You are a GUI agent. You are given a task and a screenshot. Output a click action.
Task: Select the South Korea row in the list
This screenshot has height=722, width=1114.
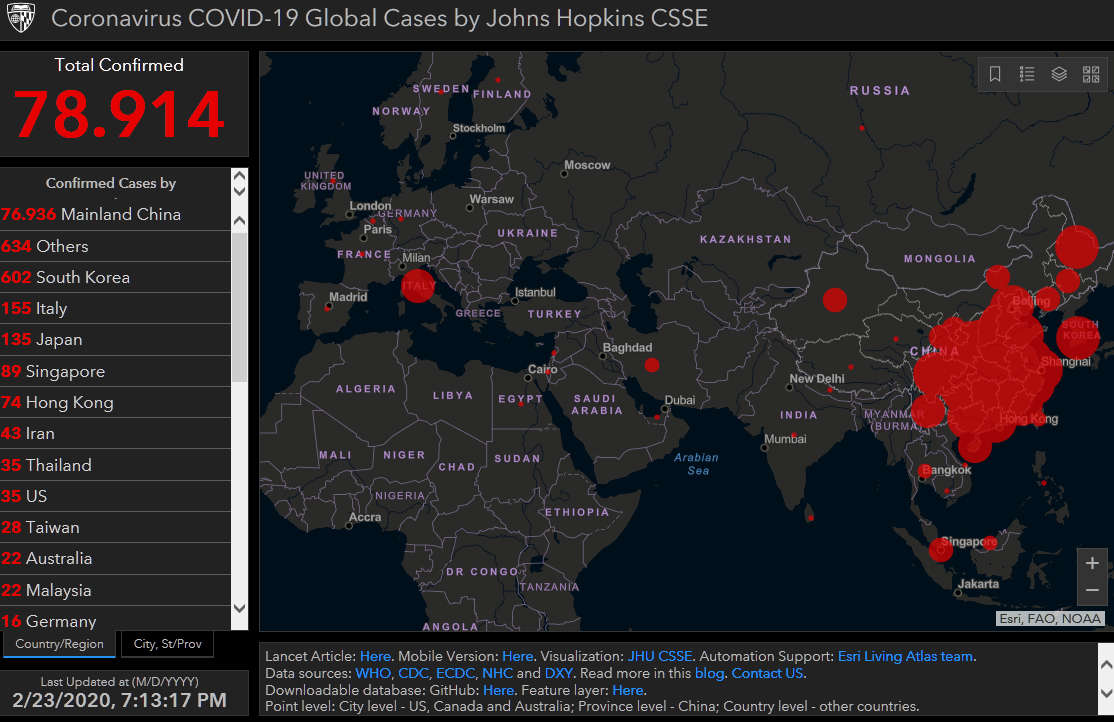(116, 277)
